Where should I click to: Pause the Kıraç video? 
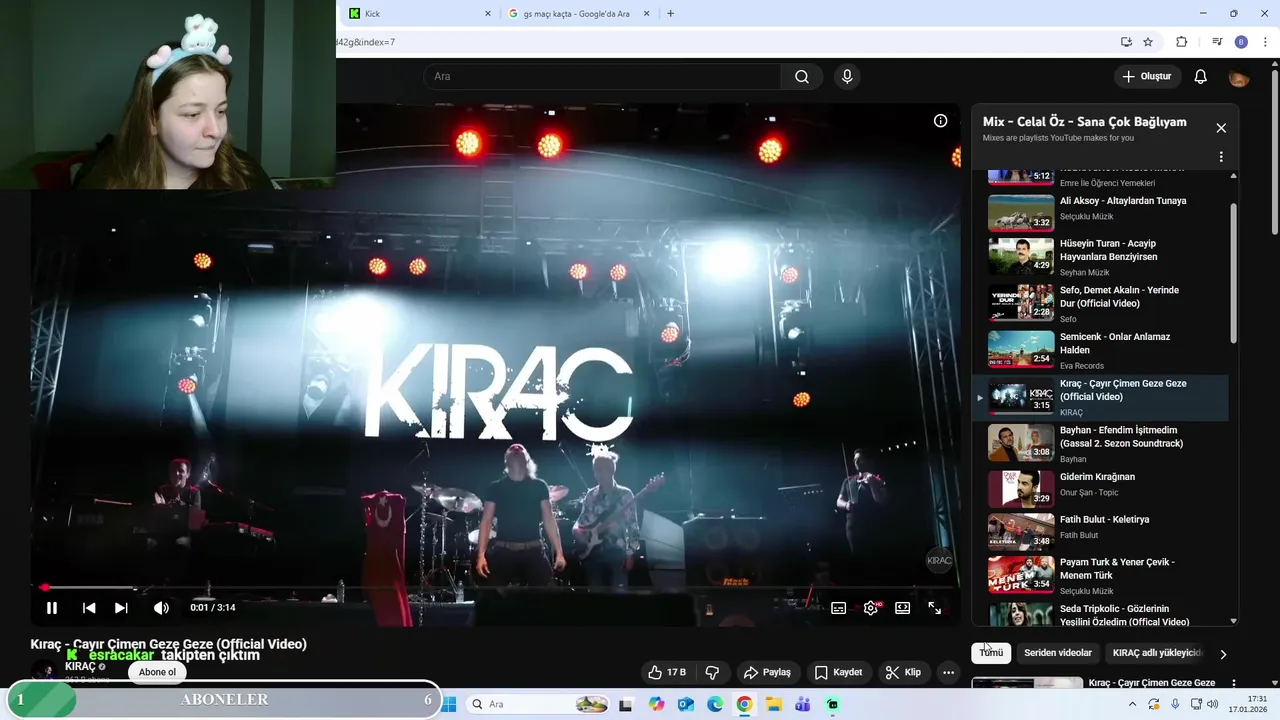pos(52,608)
